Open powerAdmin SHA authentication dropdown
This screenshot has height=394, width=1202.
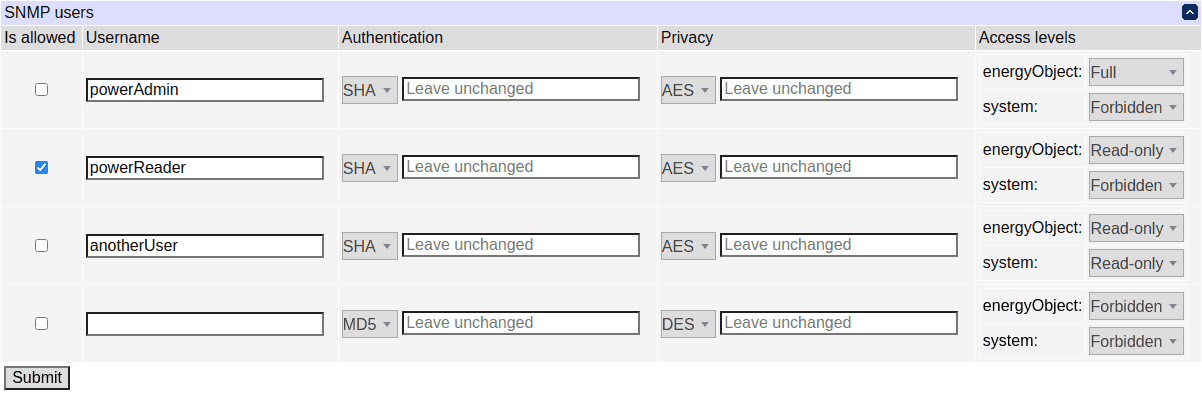(369, 90)
